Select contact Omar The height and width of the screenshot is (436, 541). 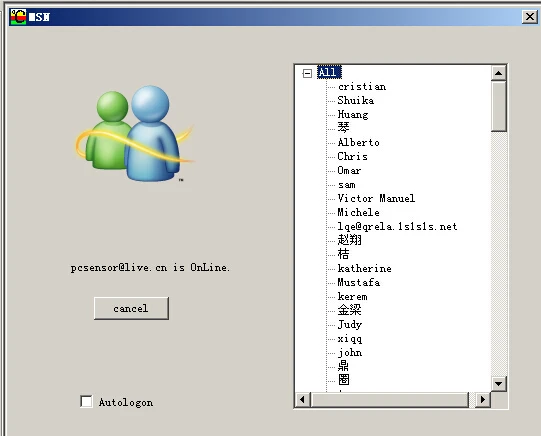[349, 170]
